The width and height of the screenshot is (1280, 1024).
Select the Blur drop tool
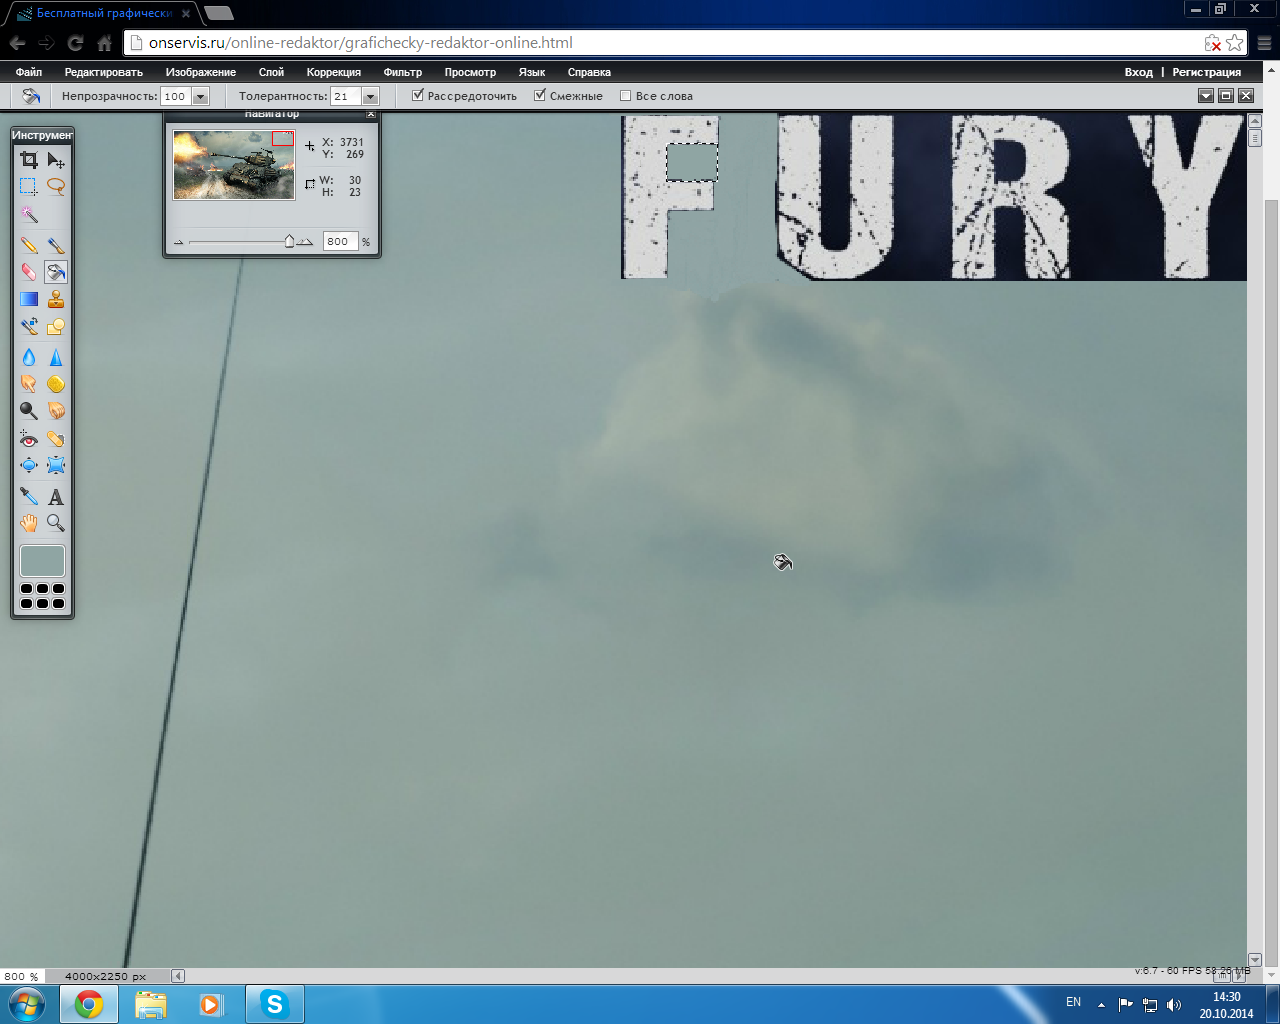pyautogui.click(x=29, y=357)
